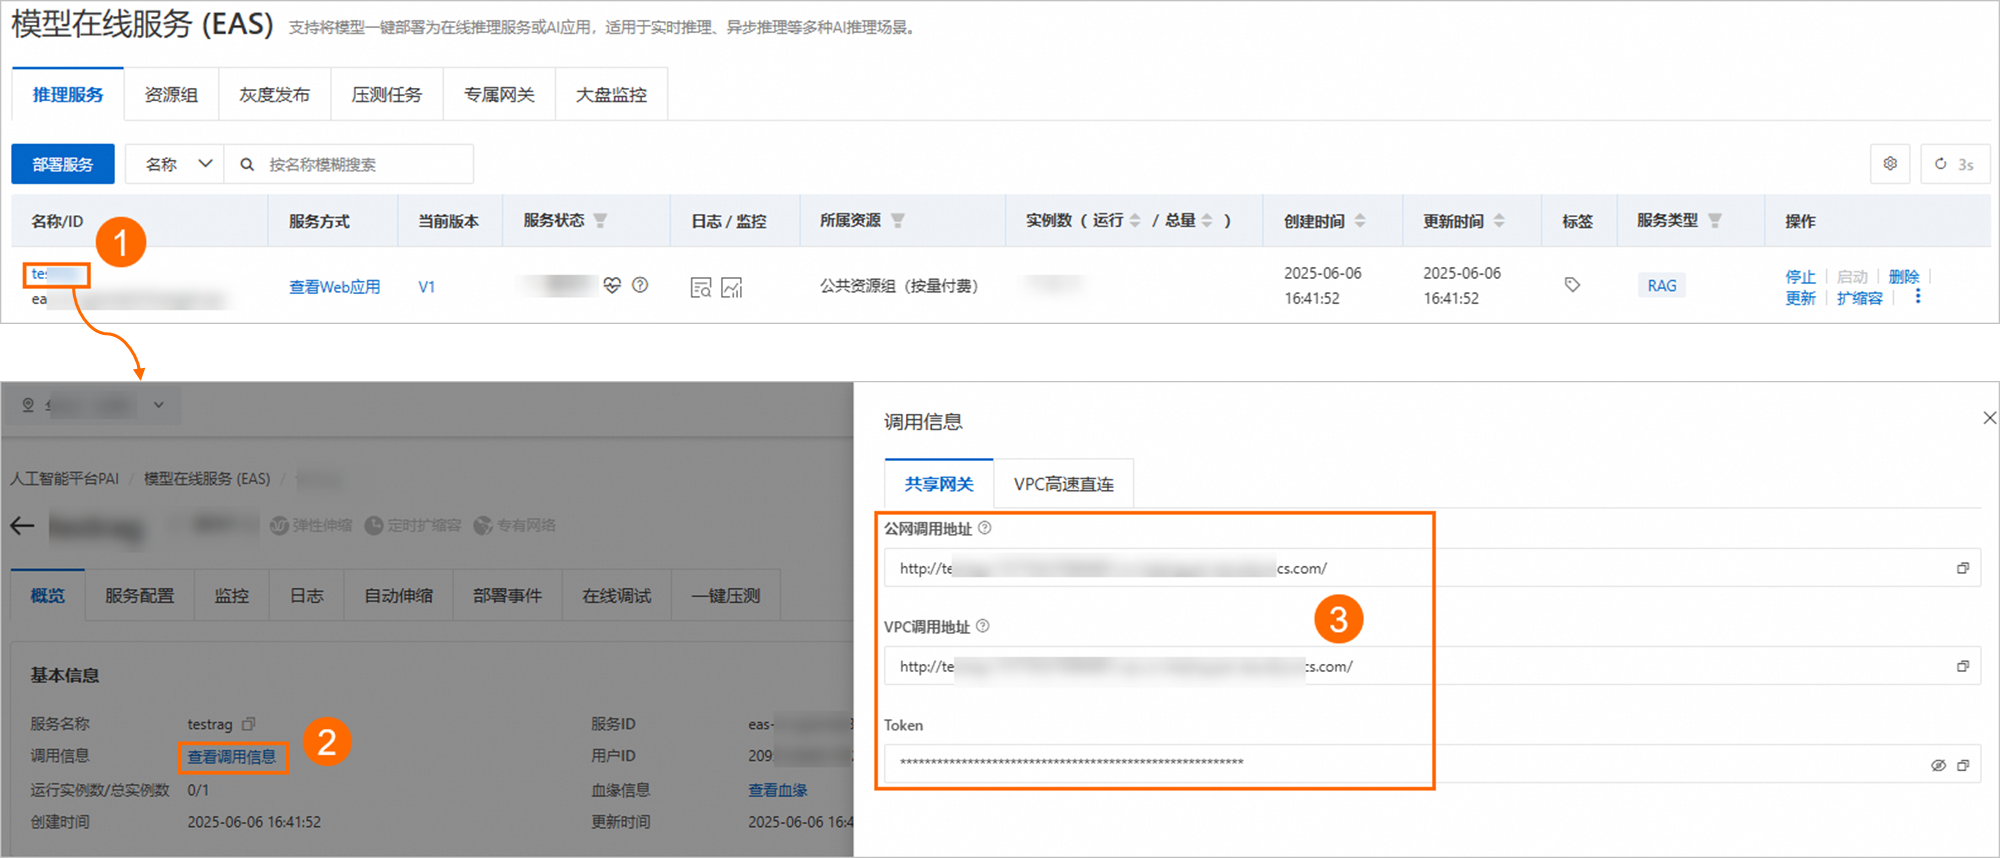Toggle Token visibility eye icon

(x=1938, y=765)
